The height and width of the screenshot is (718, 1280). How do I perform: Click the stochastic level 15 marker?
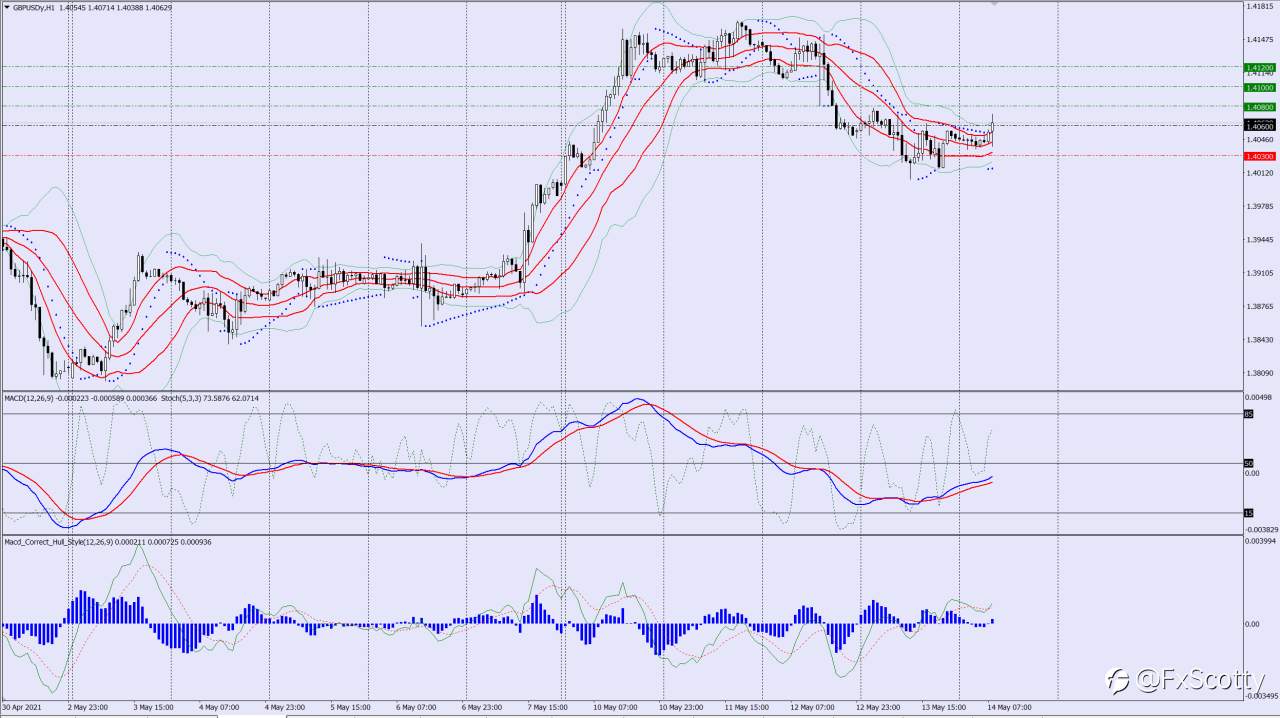point(1248,513)
